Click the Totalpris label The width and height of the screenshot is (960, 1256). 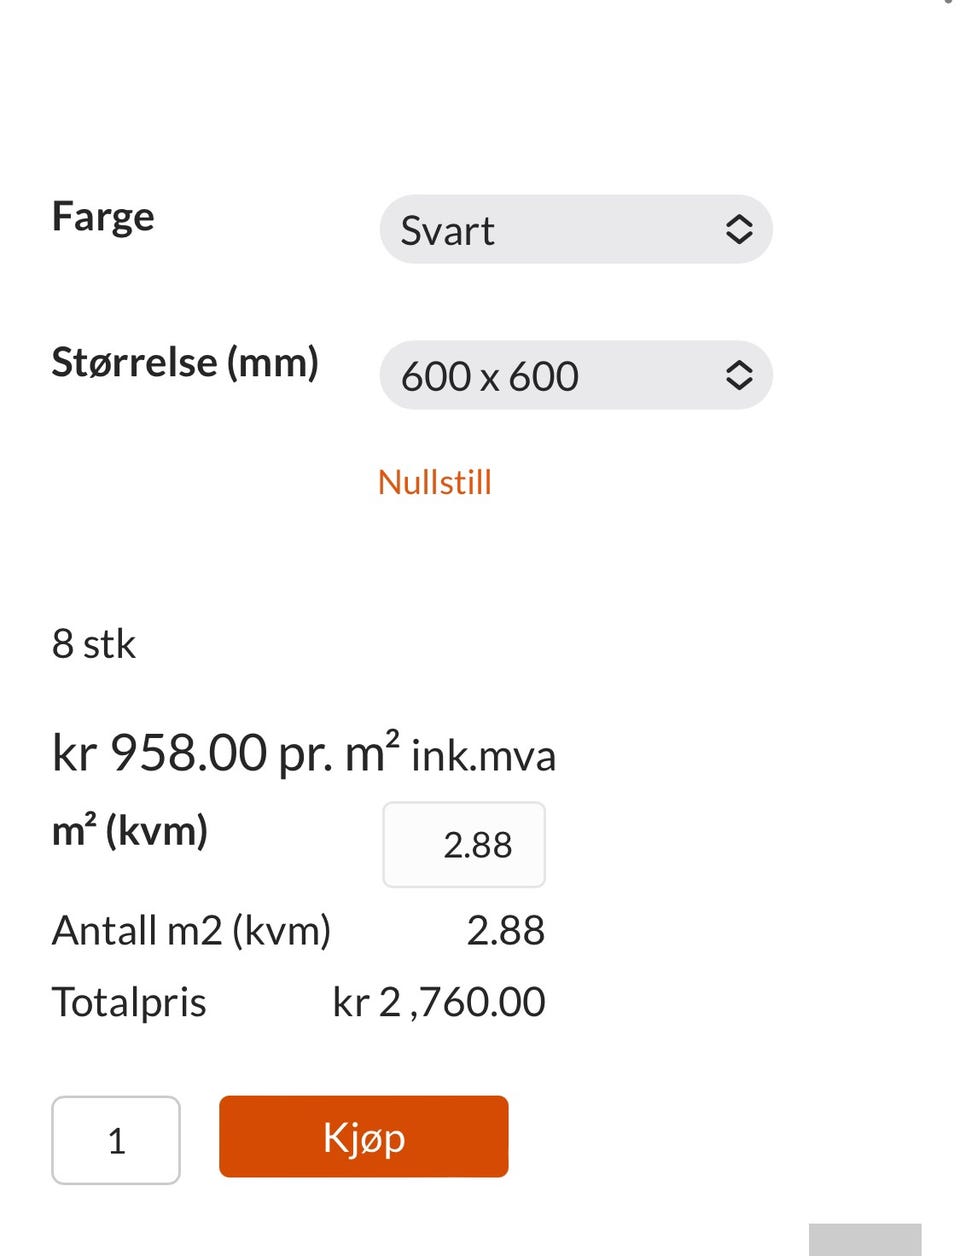[x=129, y=1002]
